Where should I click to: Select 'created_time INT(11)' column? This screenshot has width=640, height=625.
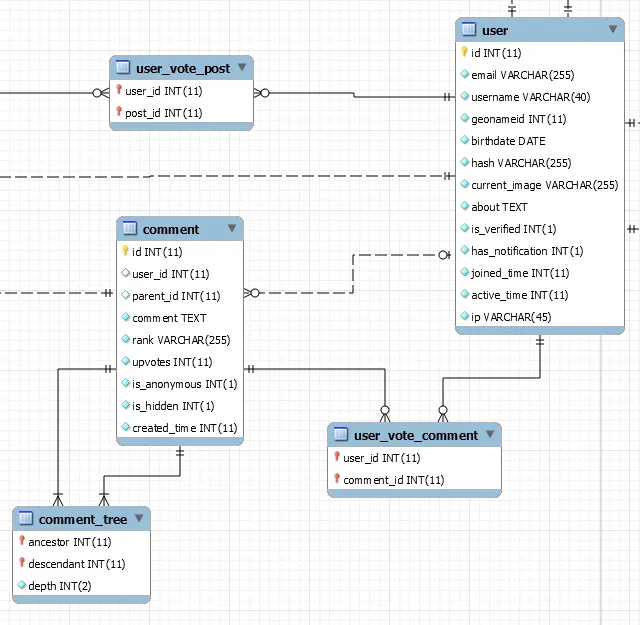coord(184,428)
